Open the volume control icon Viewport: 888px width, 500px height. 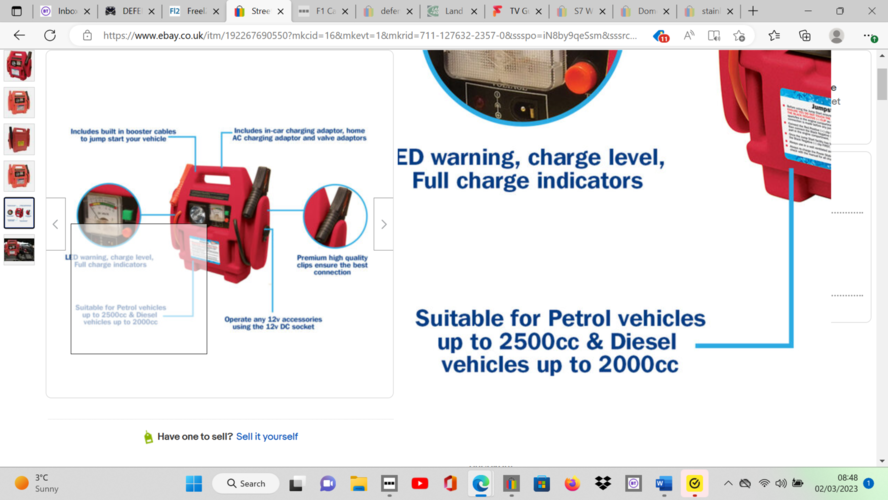781,484
